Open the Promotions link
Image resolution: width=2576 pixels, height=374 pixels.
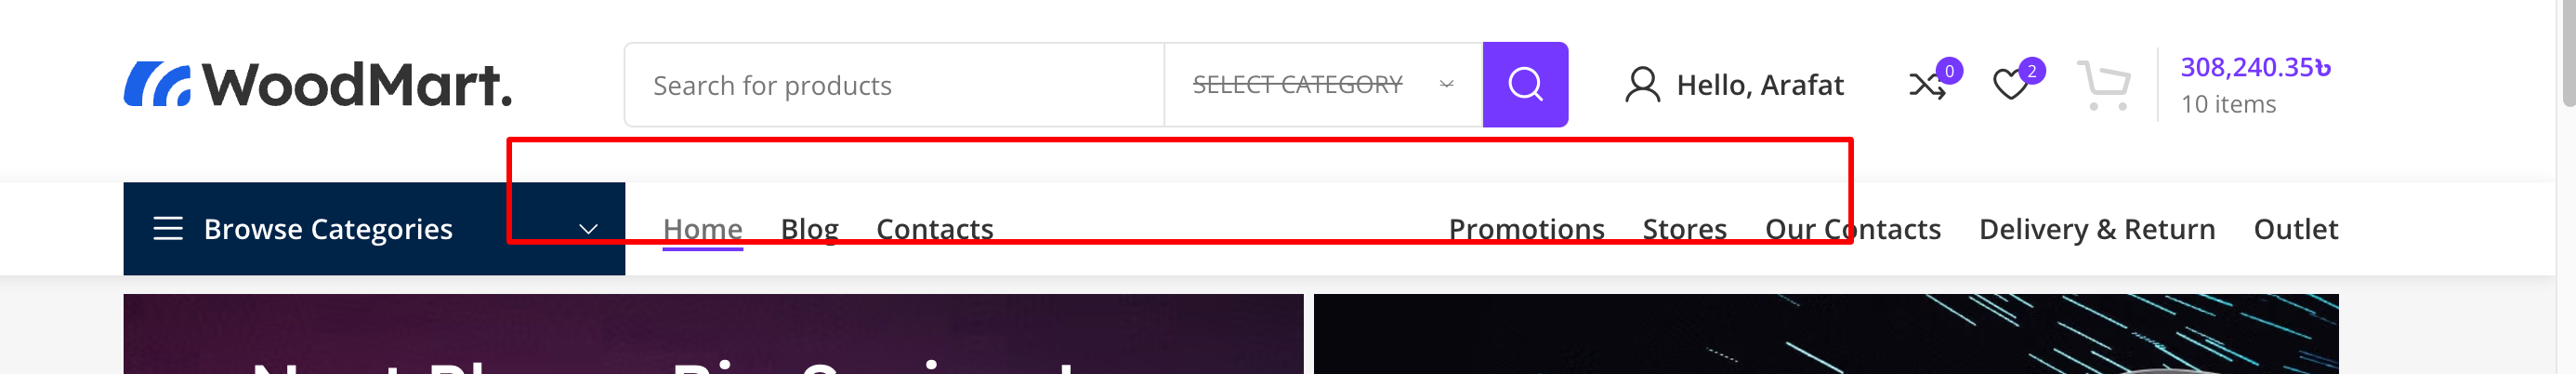pos(1526,229)
